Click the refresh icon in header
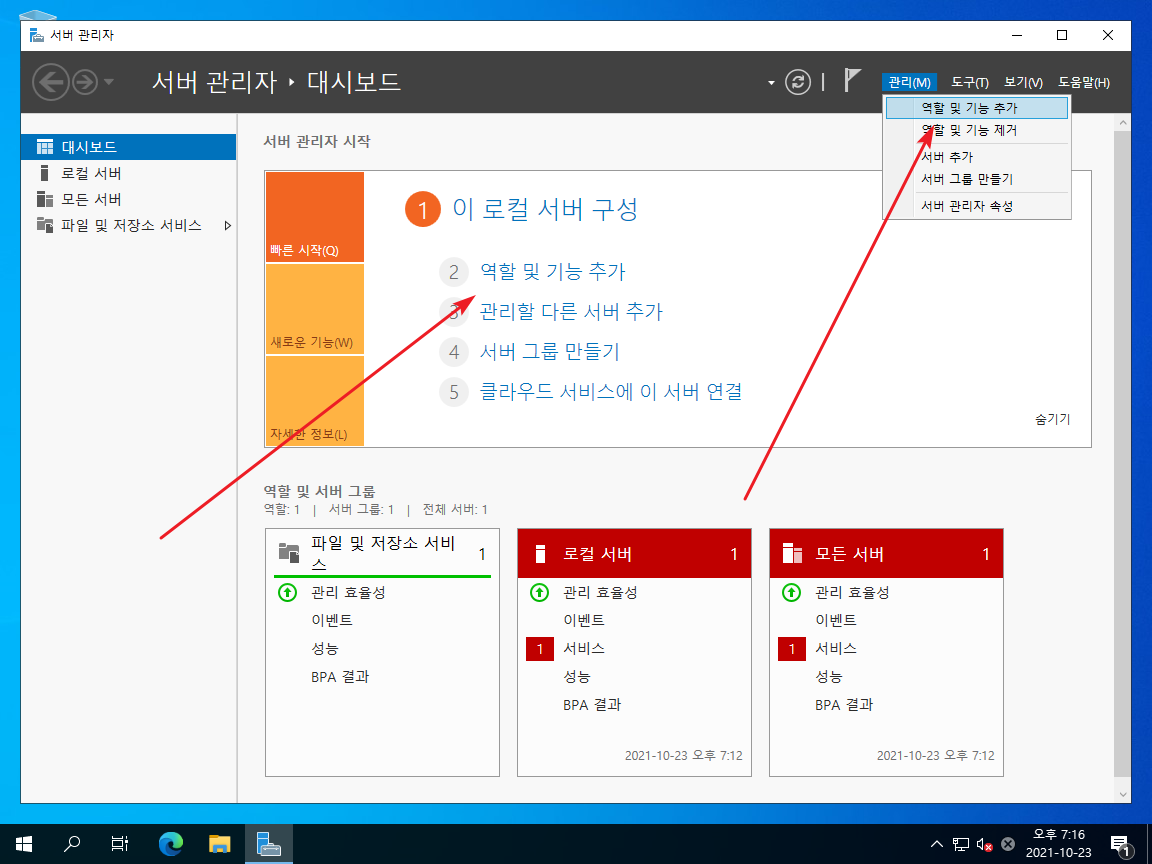The height and width of the screenshot is (864, 1152). coord(798,82)
